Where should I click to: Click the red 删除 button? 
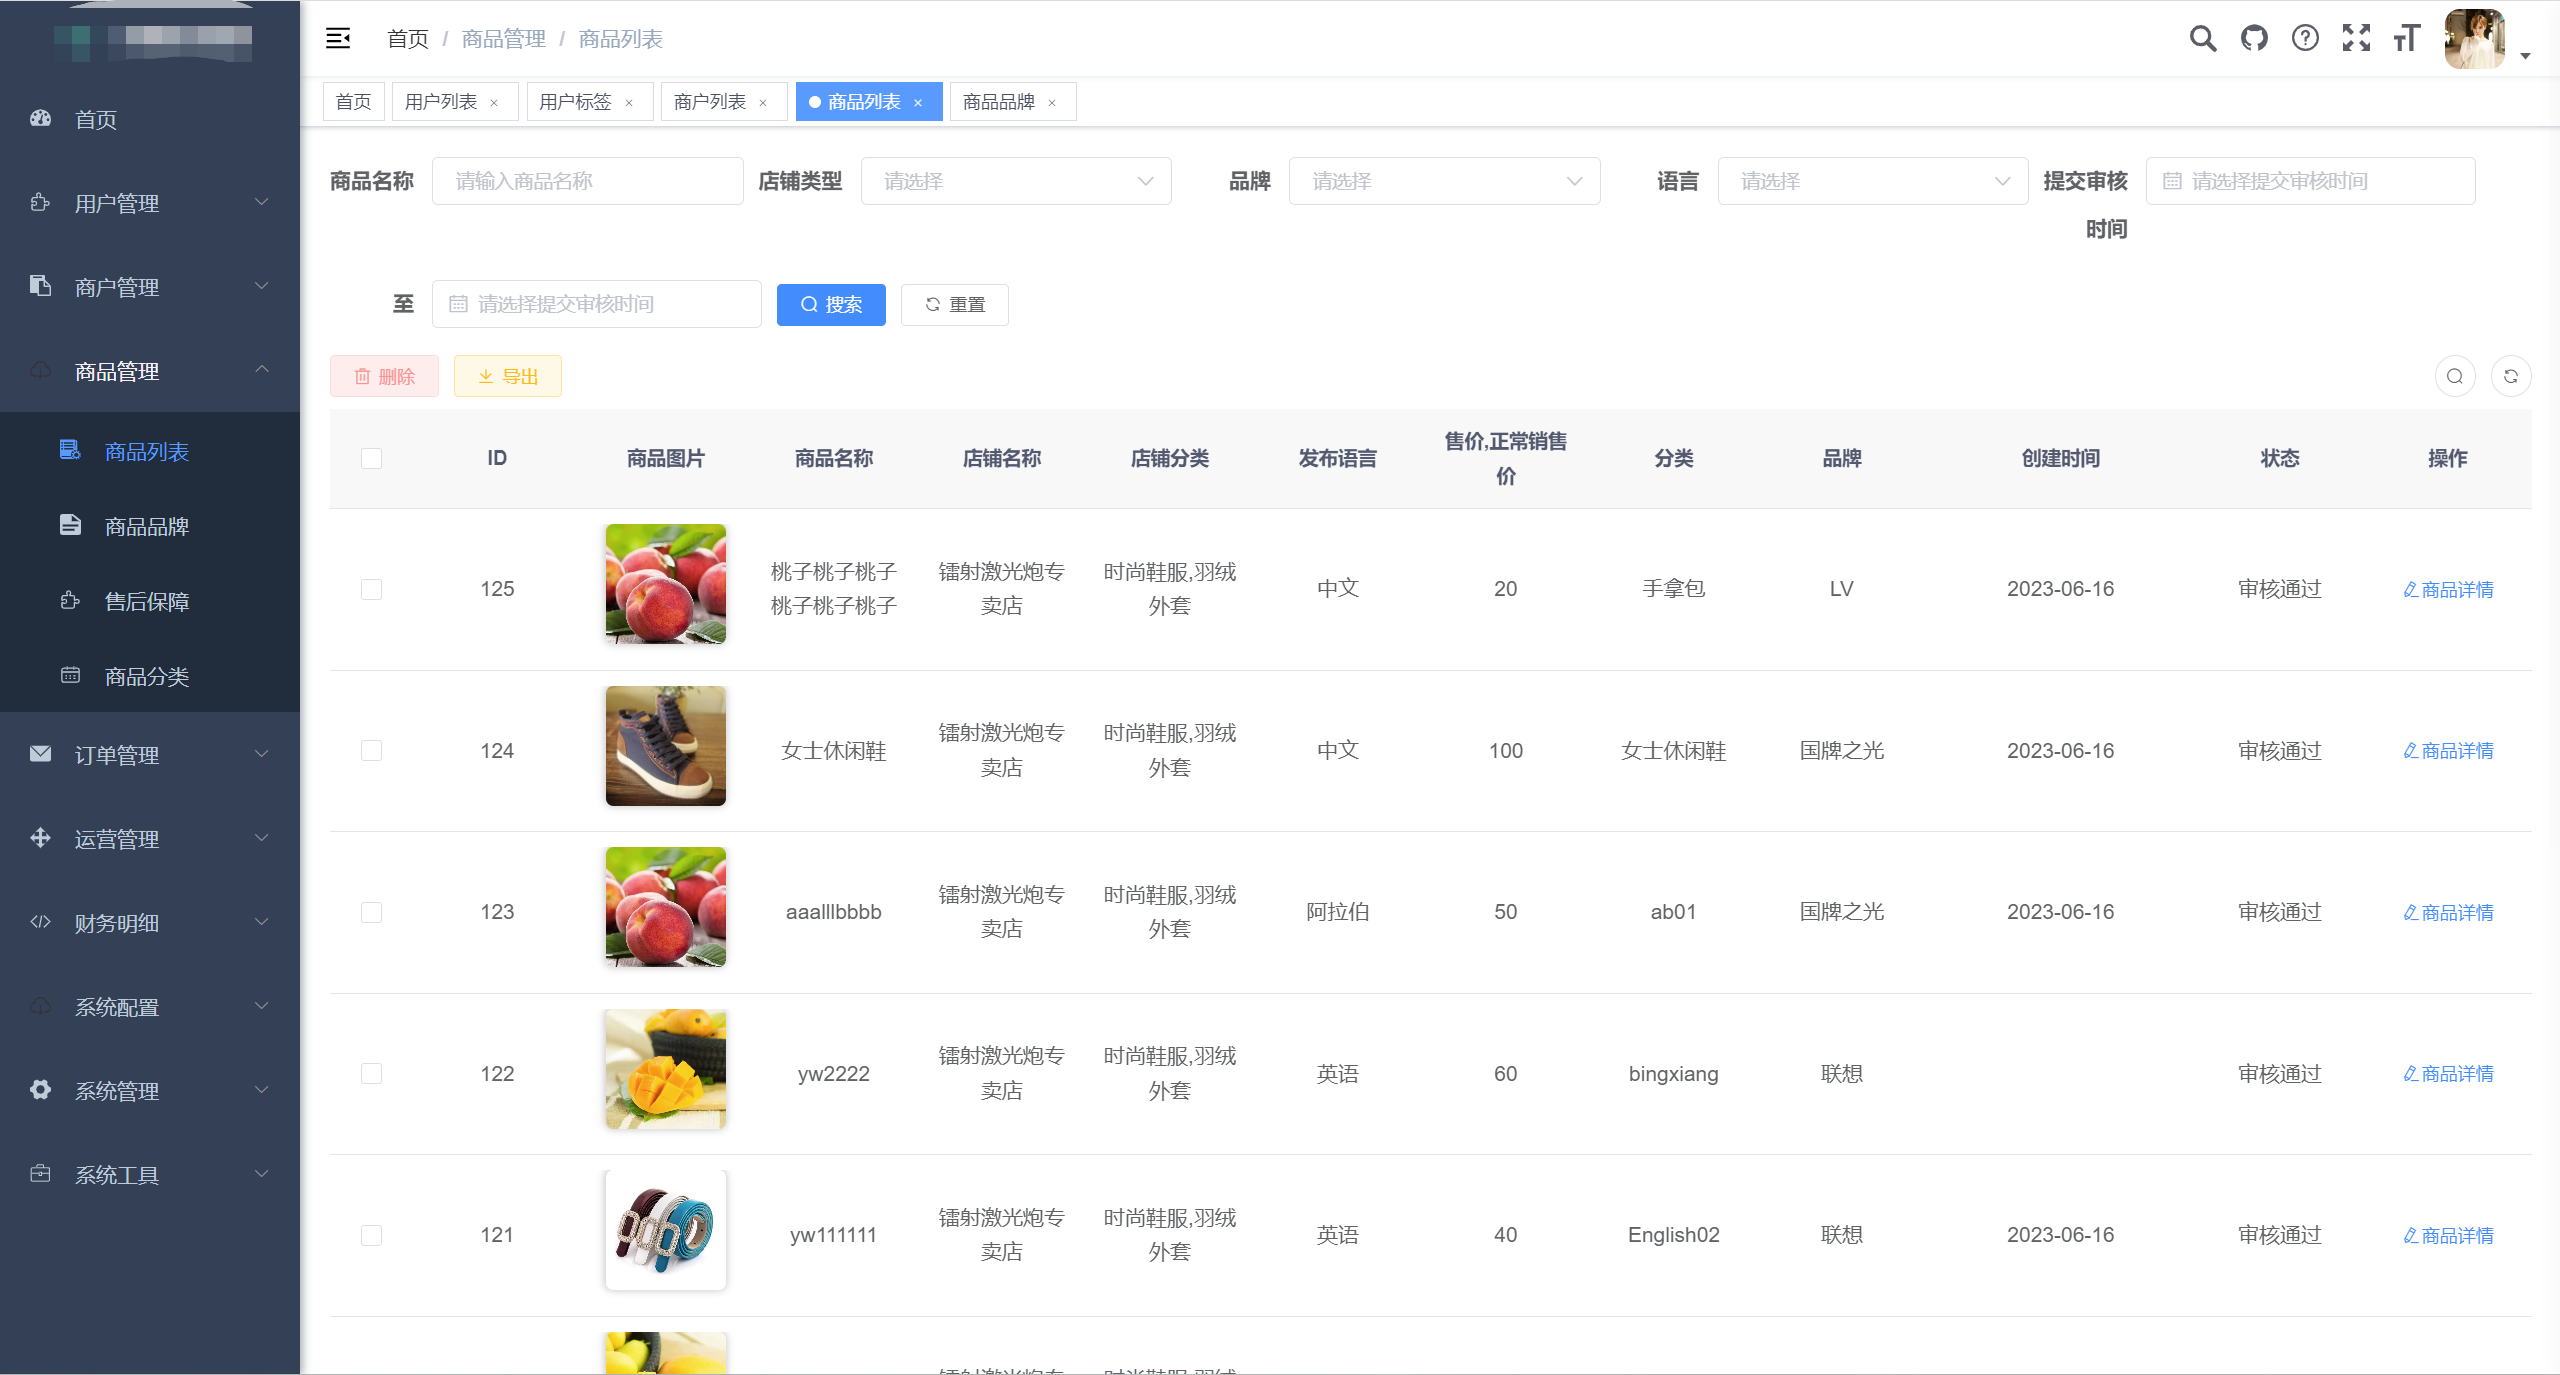[x=384, y=377]
